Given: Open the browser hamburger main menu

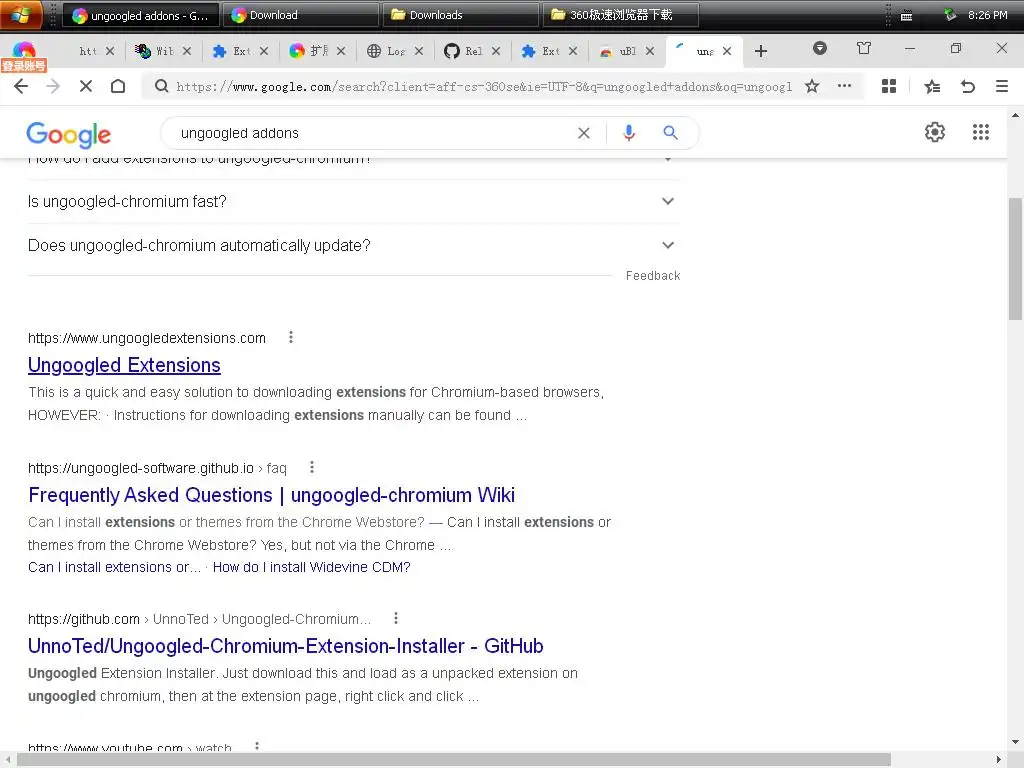Looking at the screenshot, I should click(x=1002, y=86).
